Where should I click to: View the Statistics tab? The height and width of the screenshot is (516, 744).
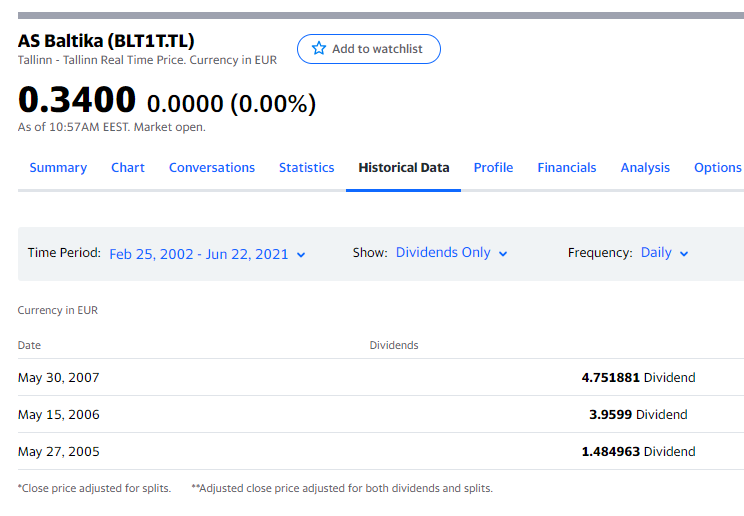(x=307, y=168)
